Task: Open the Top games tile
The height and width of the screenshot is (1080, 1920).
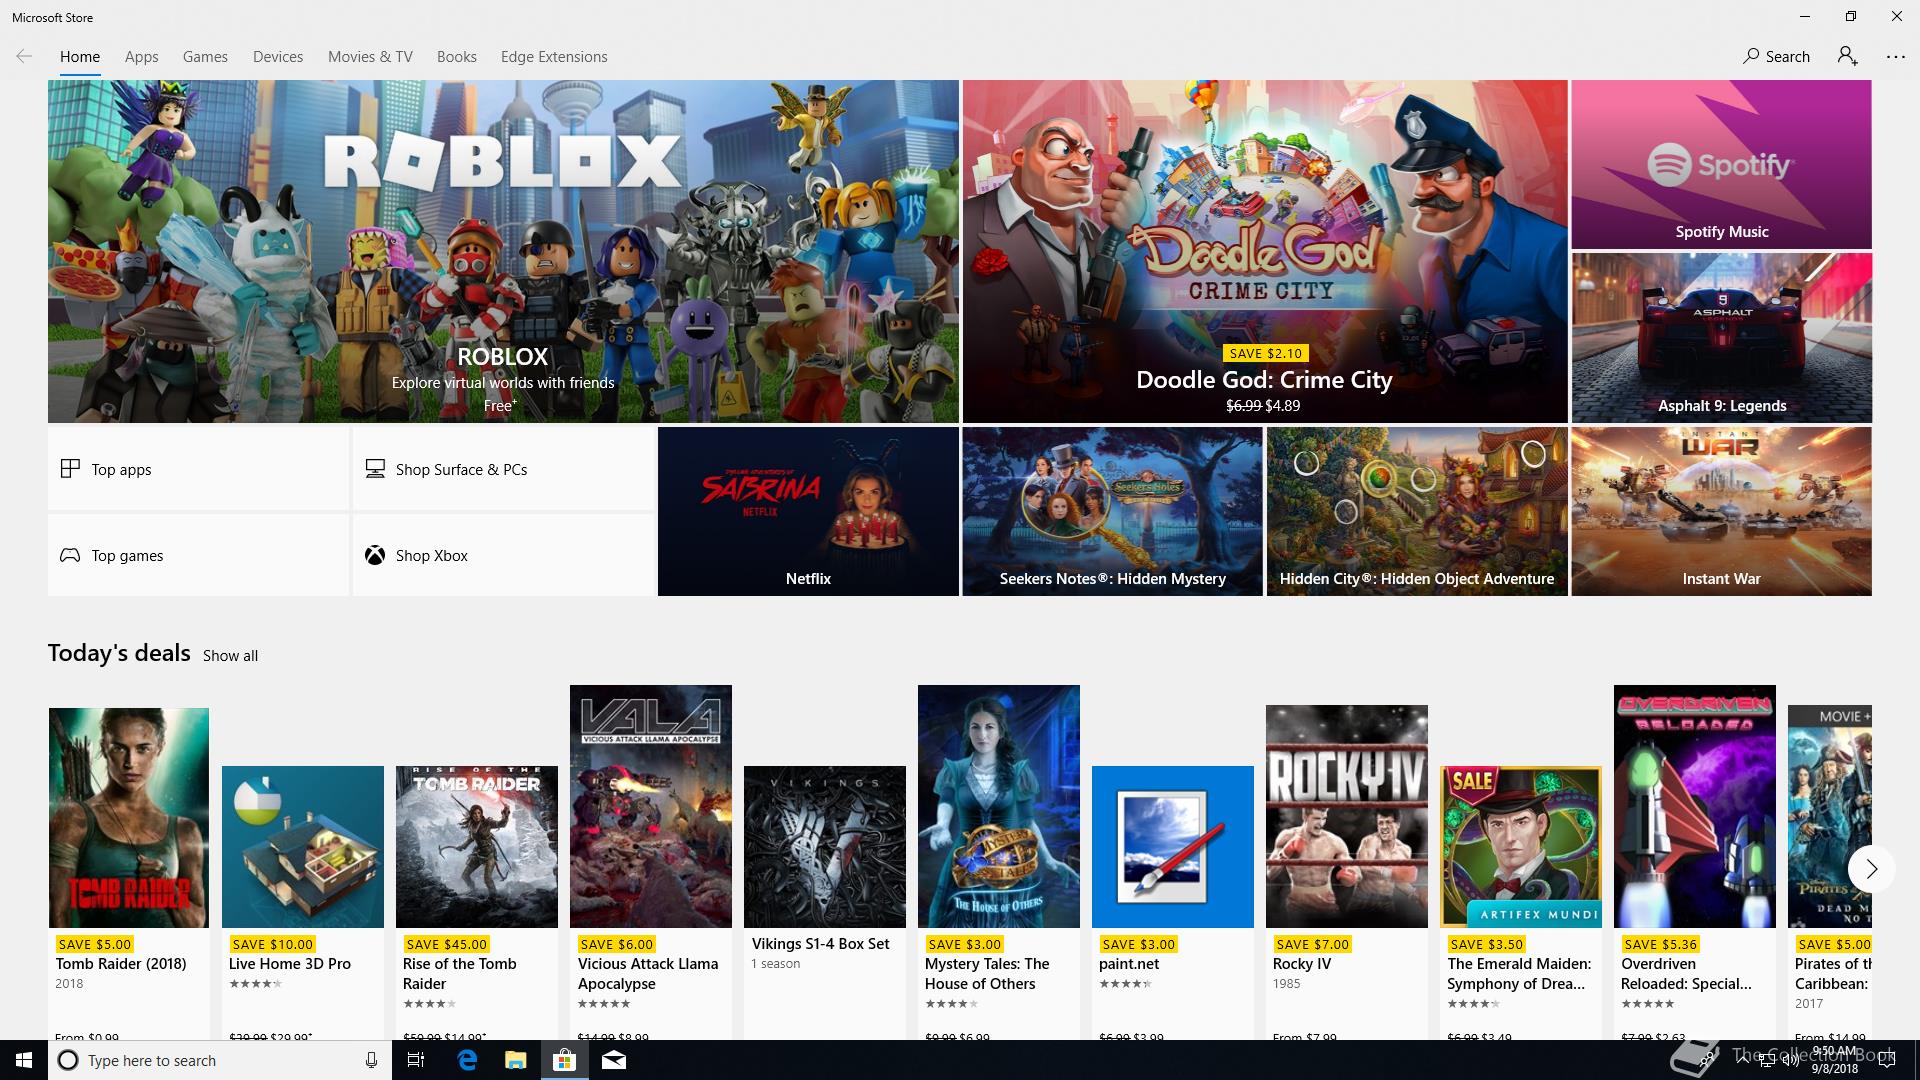Action: [x=198, y=555]
